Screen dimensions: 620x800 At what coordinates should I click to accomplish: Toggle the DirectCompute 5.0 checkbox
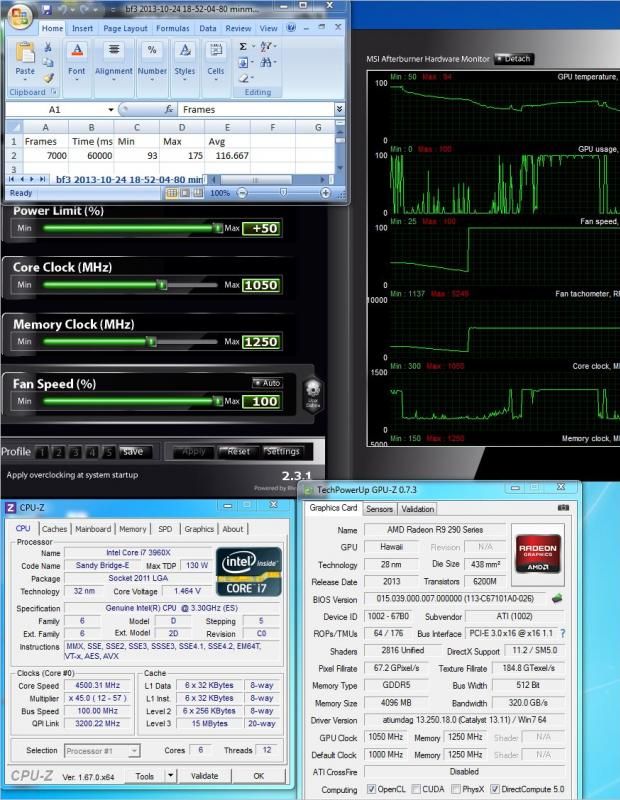494,789
